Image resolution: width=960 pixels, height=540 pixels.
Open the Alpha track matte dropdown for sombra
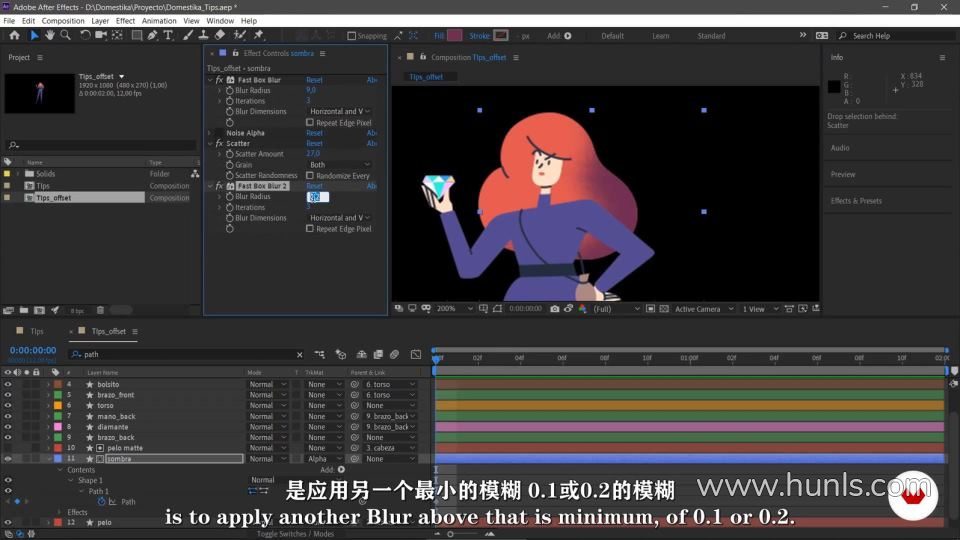coord(324,459)
